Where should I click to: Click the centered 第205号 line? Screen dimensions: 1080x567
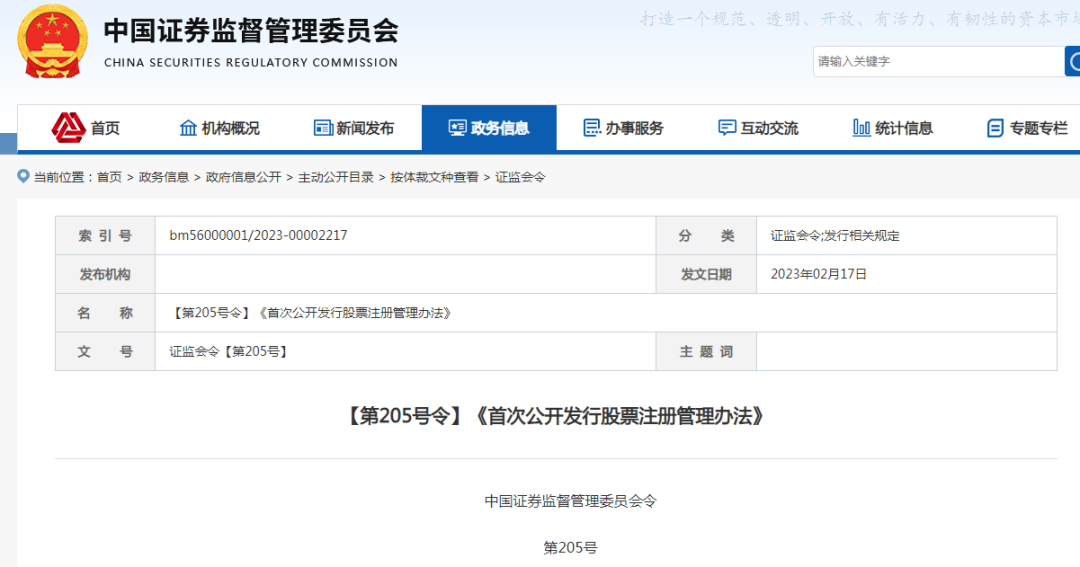(570, 548)
